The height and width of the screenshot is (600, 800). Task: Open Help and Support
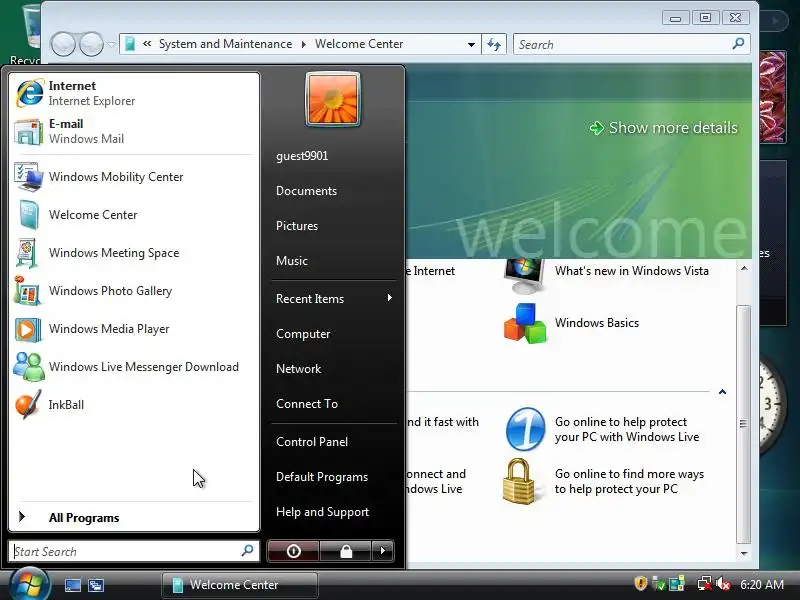pyautogui.click(x=322, y=512)
